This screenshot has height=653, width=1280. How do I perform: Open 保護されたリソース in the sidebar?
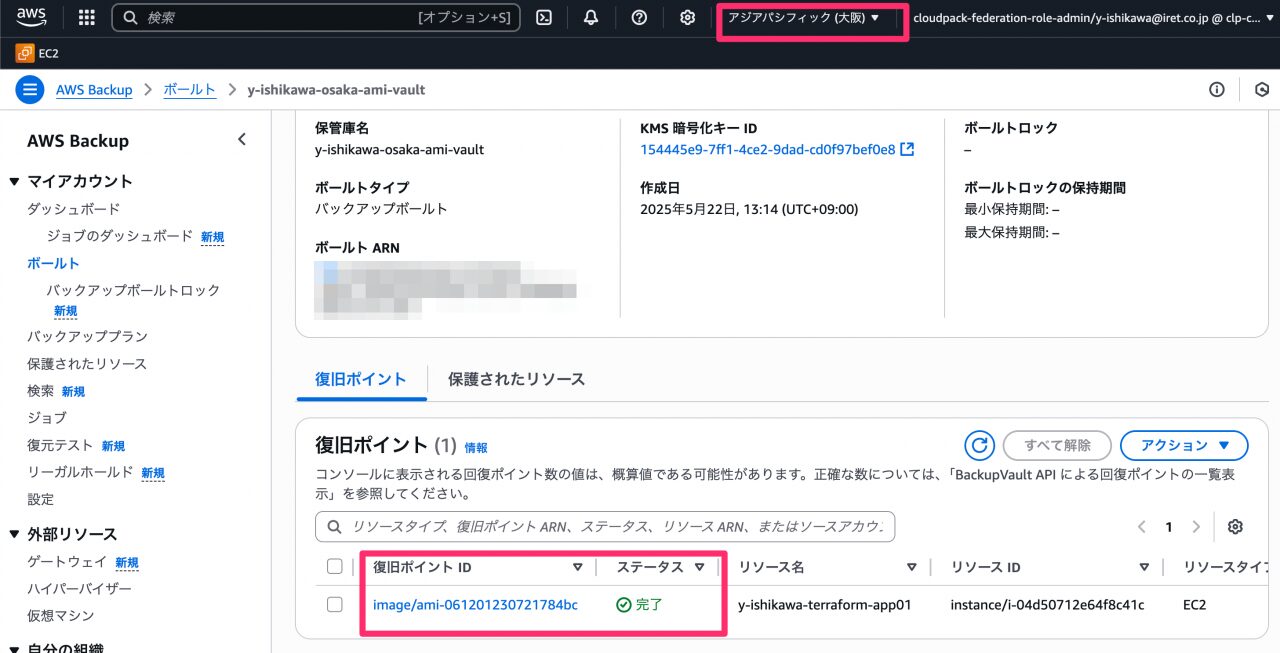[87, 364]
